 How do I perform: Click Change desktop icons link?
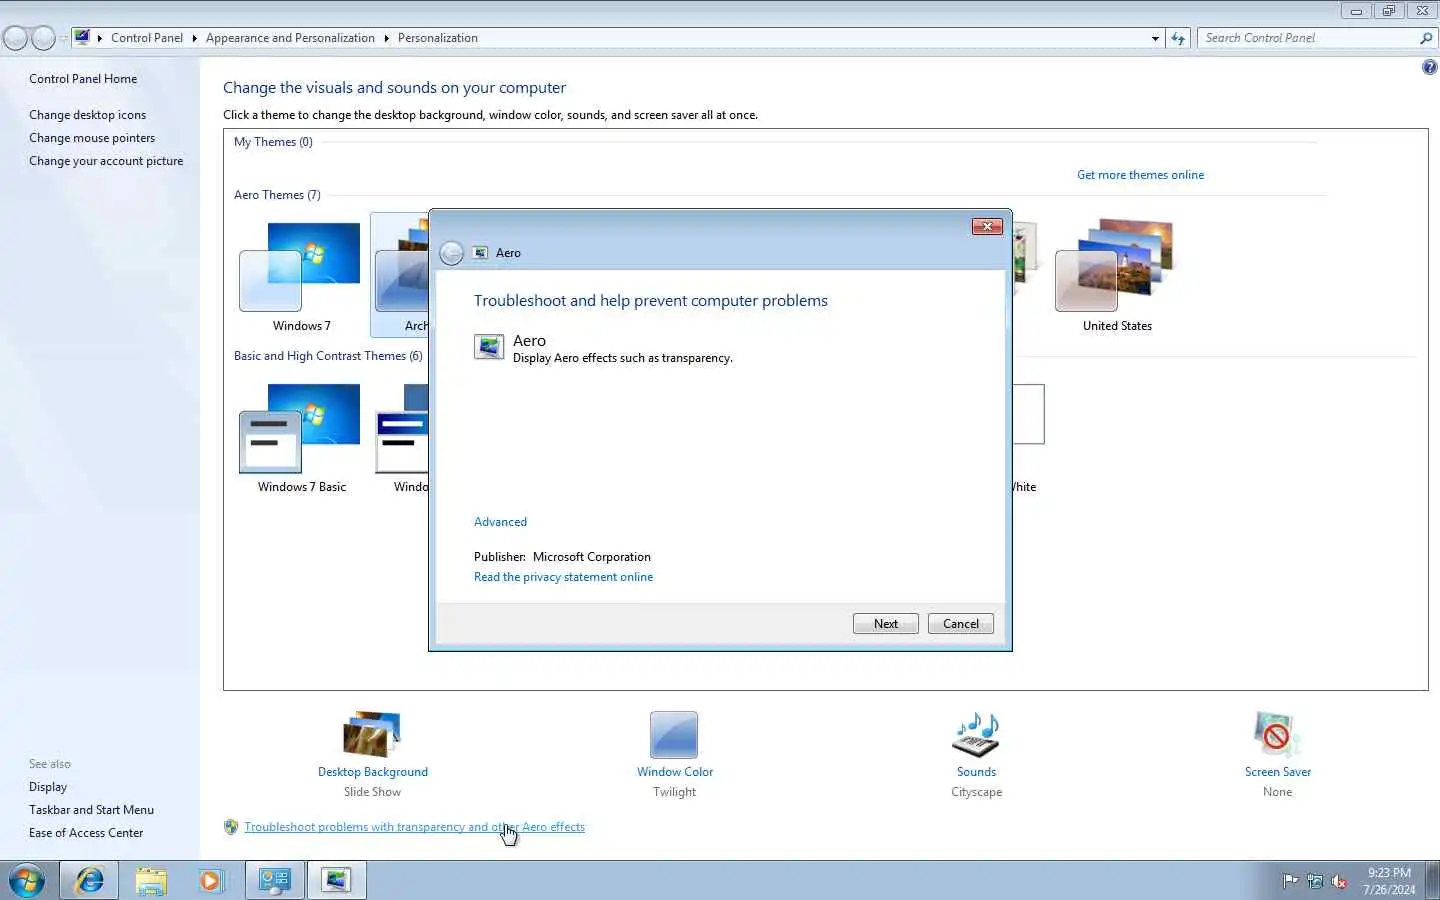87,115
